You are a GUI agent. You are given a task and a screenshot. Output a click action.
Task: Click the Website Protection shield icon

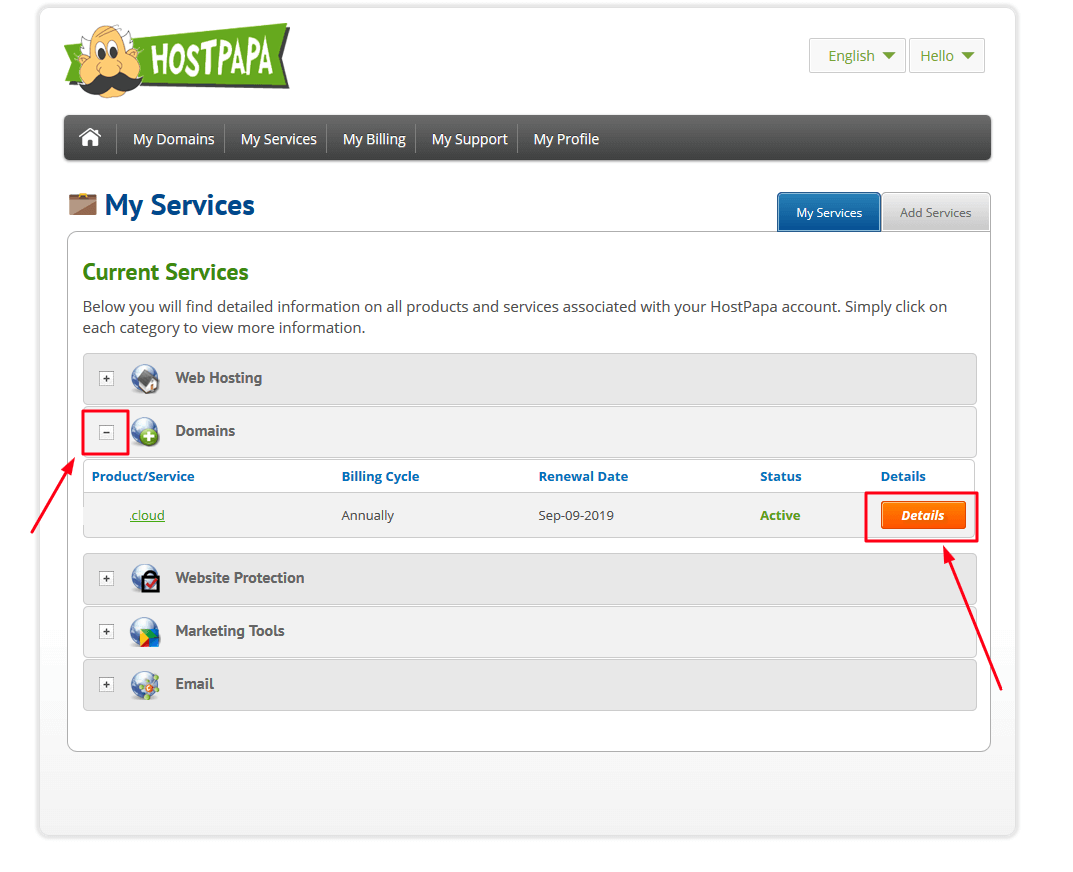pos(145,578)
